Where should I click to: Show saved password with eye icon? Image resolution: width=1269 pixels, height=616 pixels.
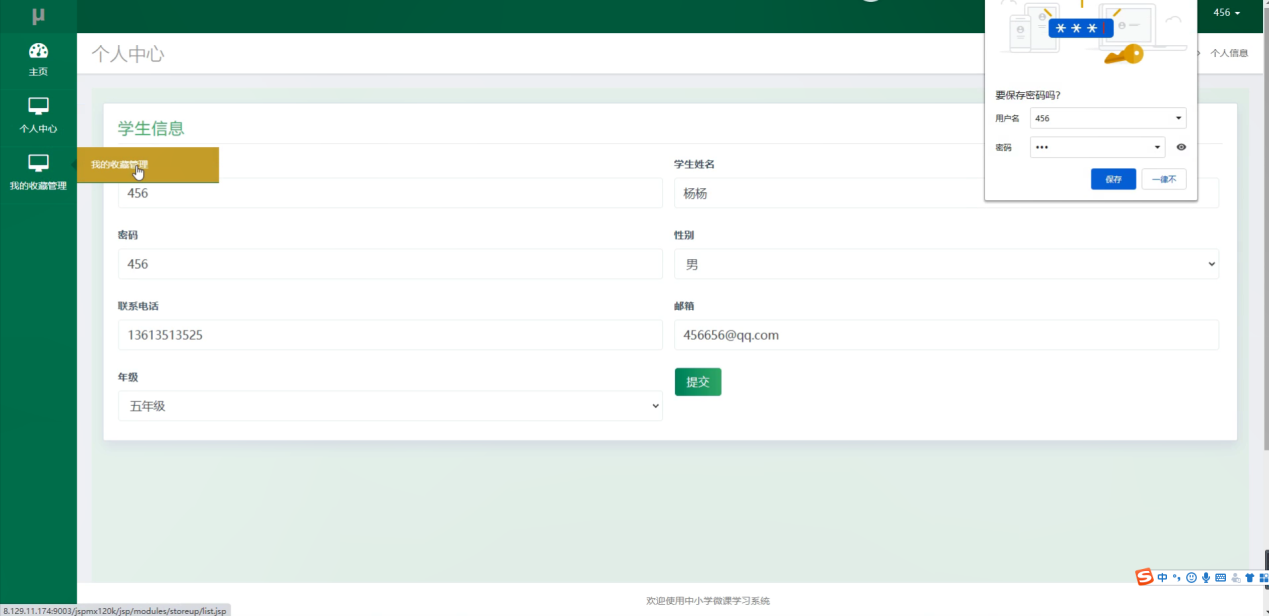(1181, 147)
